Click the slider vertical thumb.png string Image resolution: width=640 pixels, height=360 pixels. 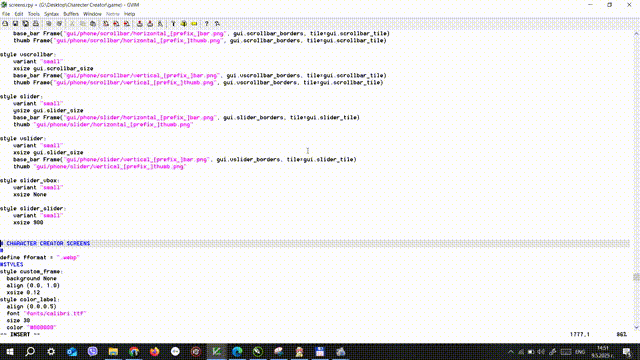tap(110, 167)
